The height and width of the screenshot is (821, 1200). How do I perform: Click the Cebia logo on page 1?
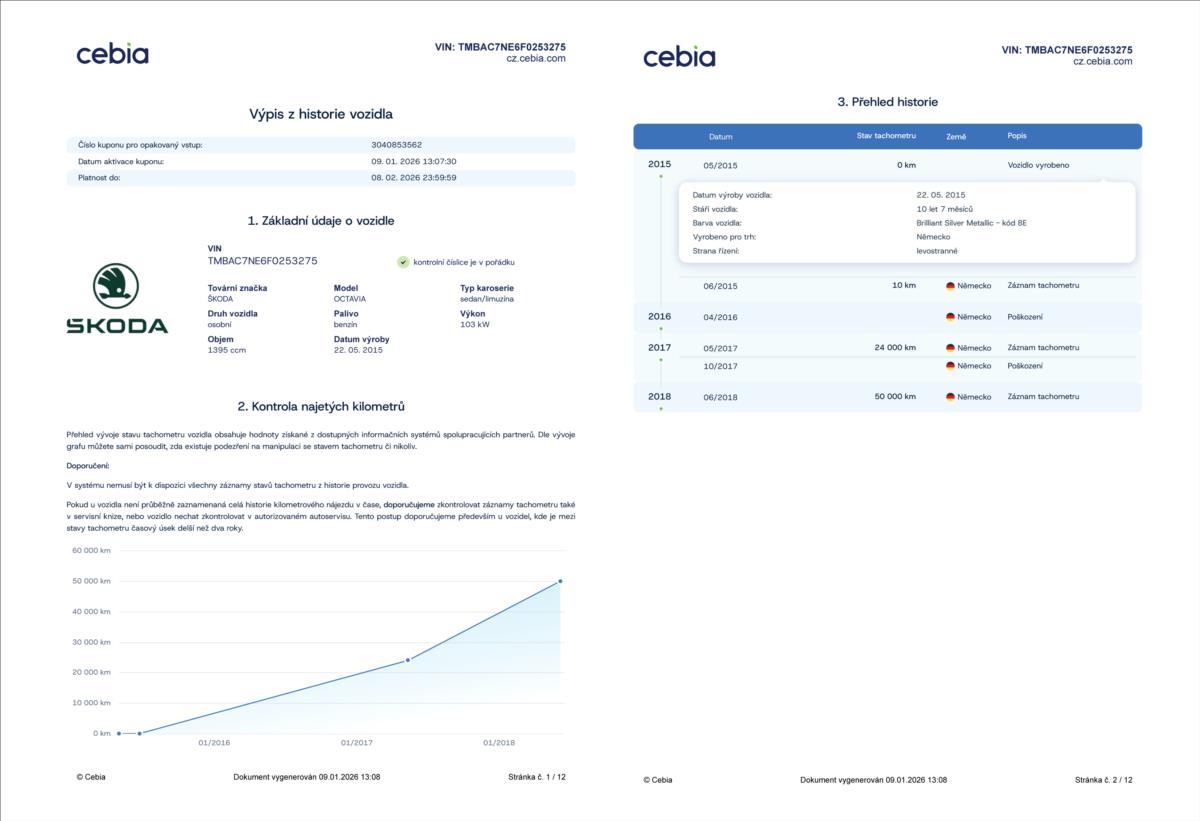tap(112, 54)
